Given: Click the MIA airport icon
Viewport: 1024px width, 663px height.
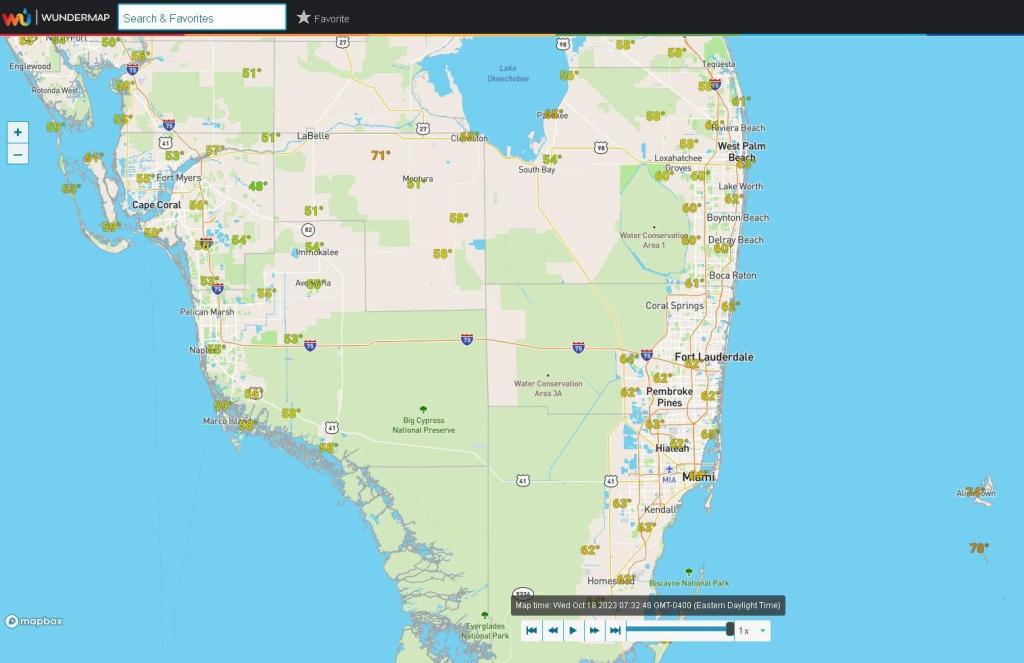Looking at the screenshot, I should [669, 470].
